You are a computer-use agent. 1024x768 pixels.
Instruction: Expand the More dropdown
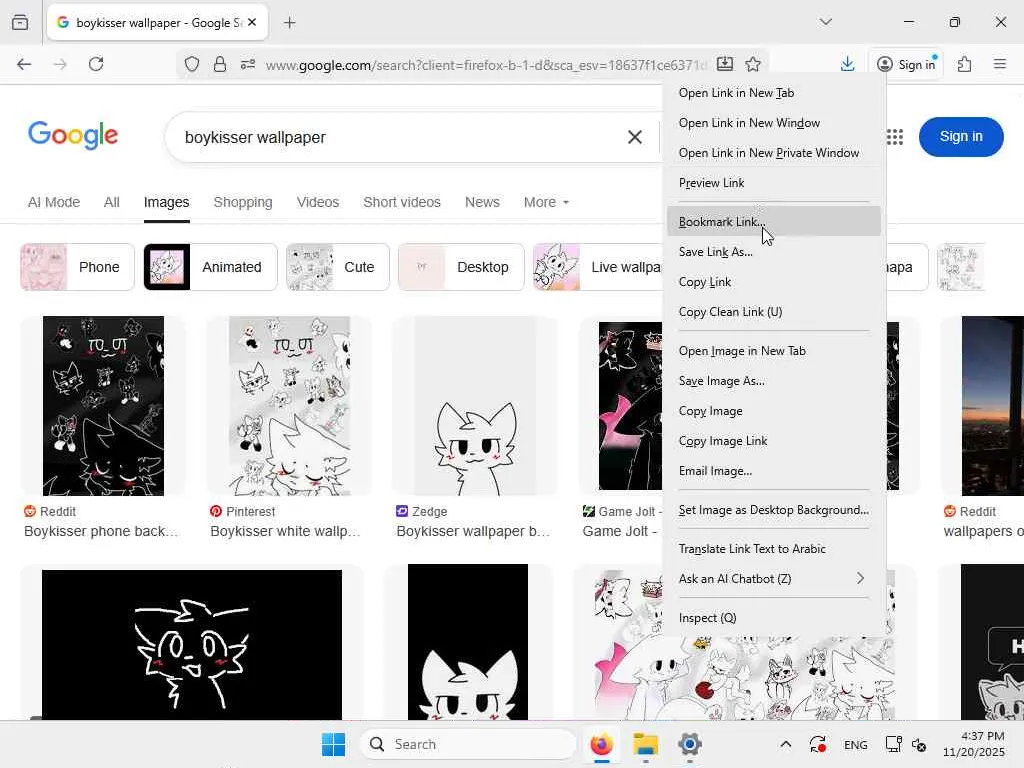tap(546, 202)
